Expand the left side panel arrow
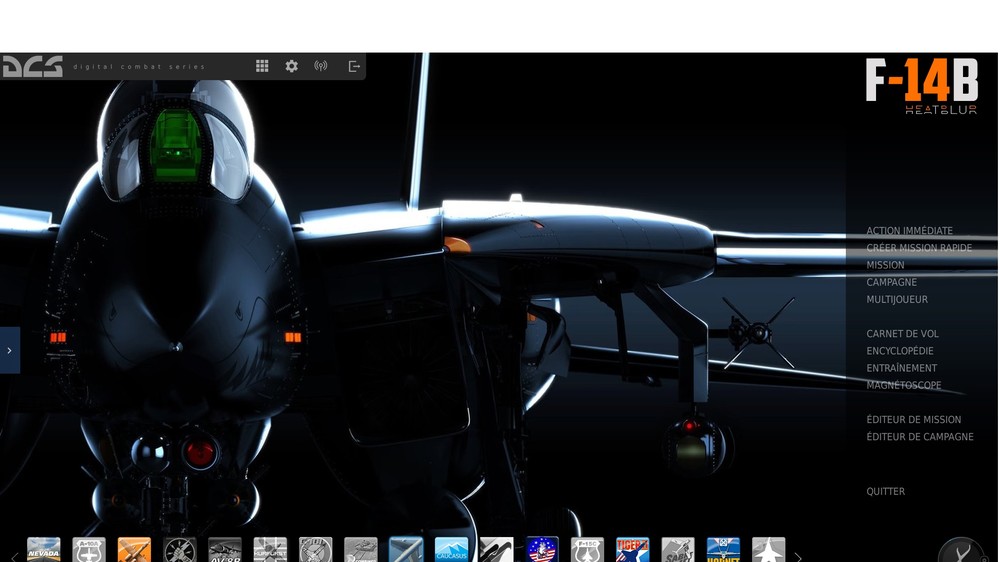The height and width of the screenshot is (562, 1000). pyautogui.click(x=10, y=350)
